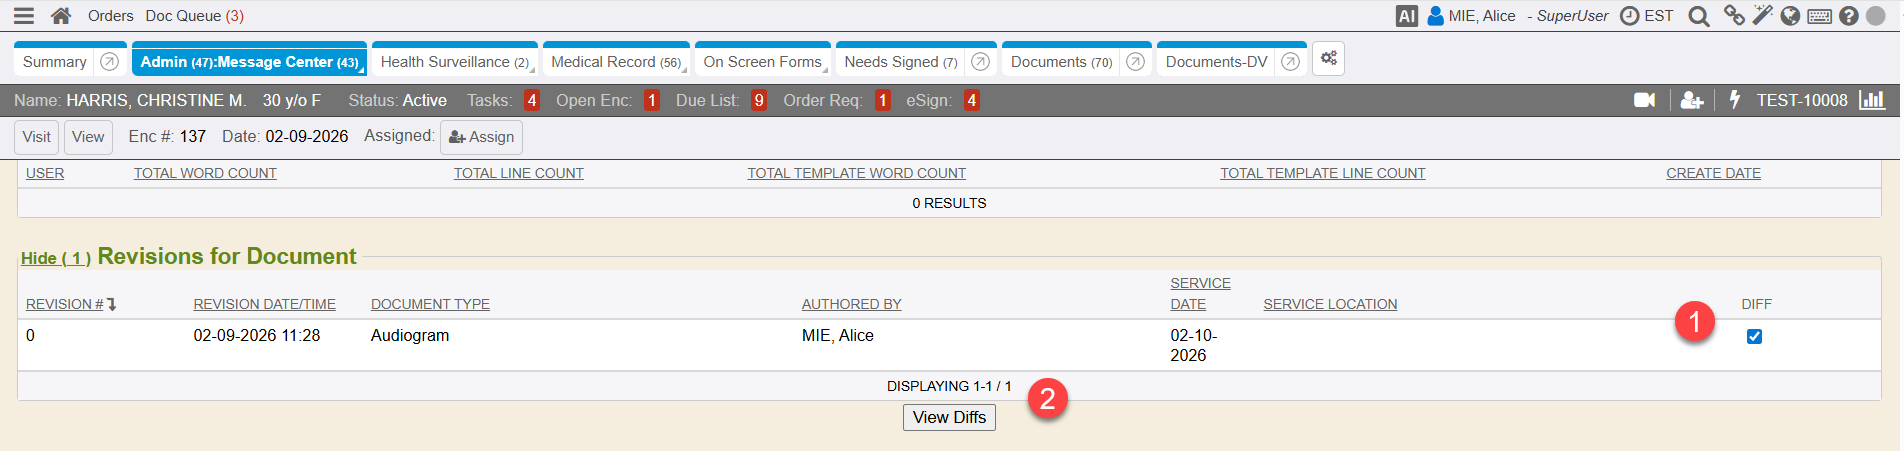This screenshot has width=1904, height=451.
Task: Click the bar chart icon by TEST-10008
Action: pos(1871,100)
